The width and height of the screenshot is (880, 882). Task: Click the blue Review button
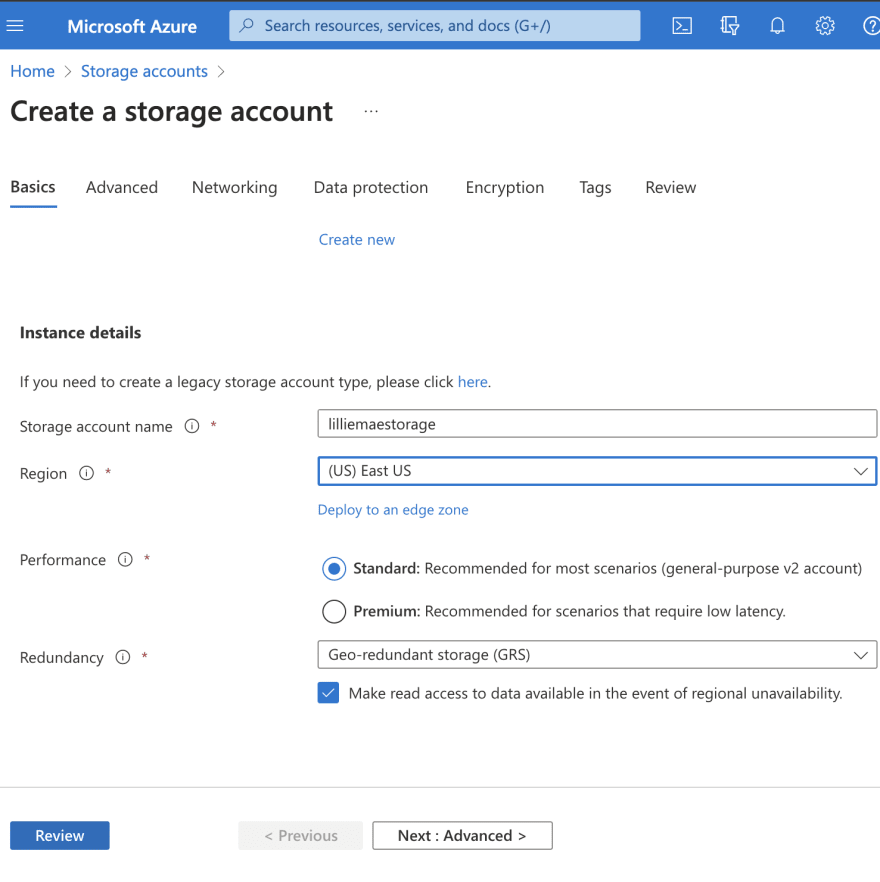(60, 835)
